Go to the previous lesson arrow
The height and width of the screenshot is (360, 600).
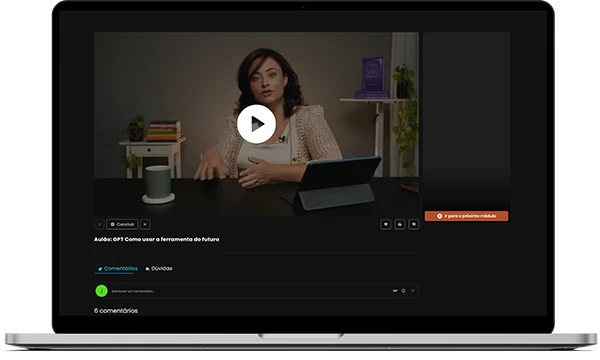[99, 225]
